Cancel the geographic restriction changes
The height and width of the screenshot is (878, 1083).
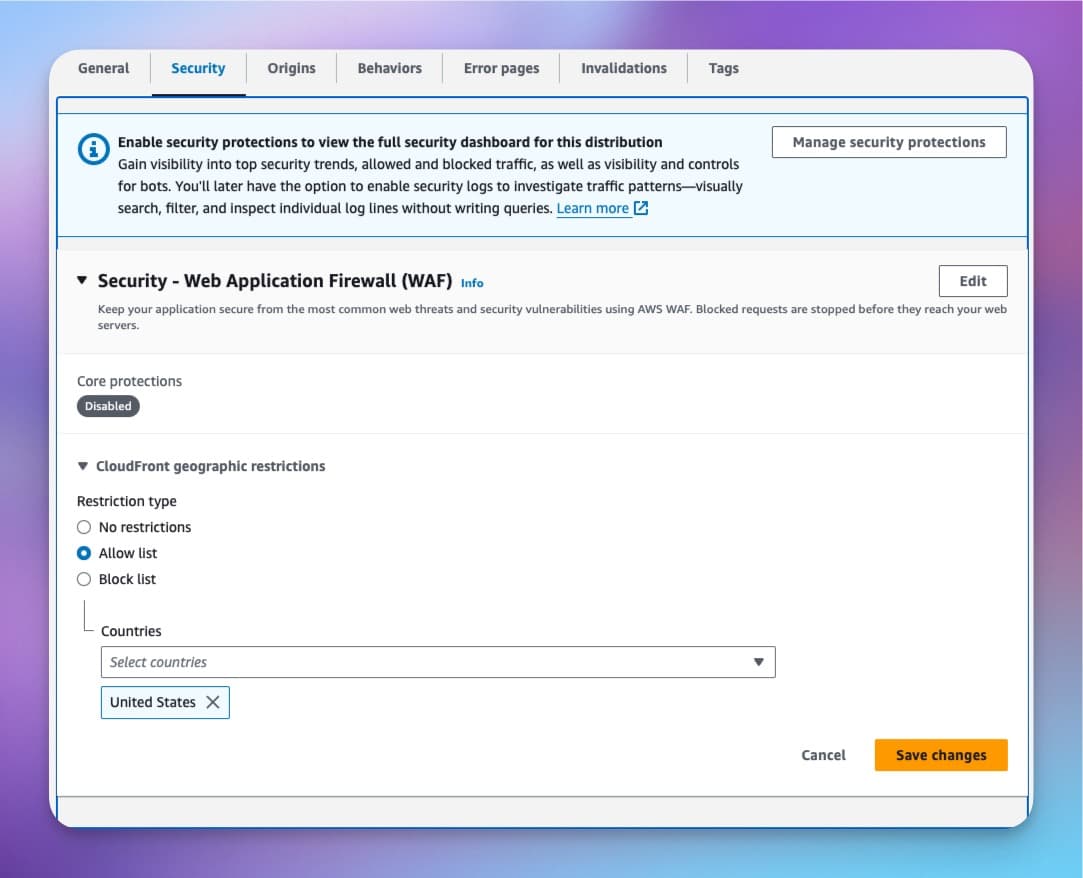click(823, 755)
